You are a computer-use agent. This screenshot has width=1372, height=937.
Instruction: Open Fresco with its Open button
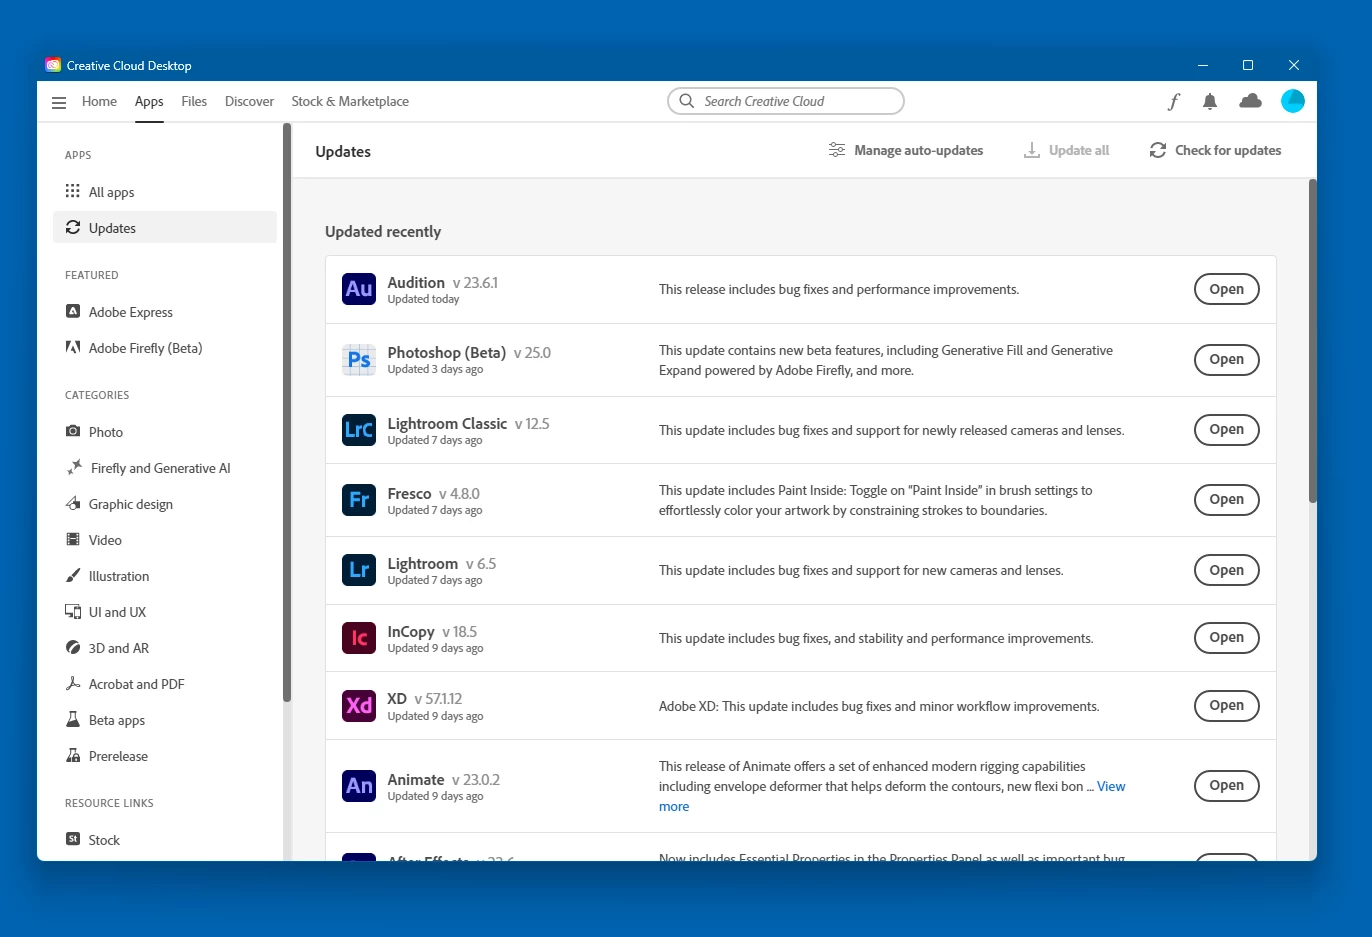[x=1227, y=500]
